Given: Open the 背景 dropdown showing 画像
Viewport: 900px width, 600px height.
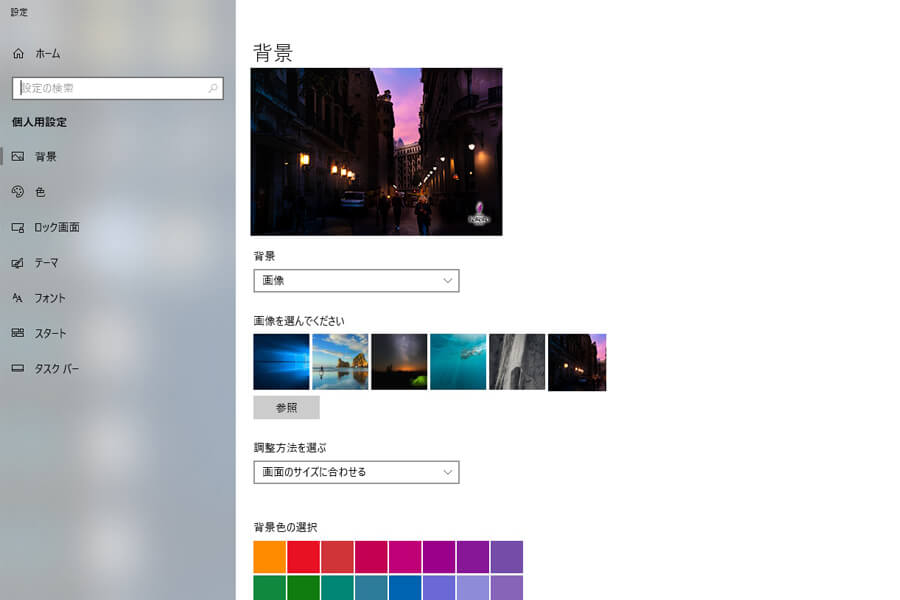Looking at the screenshot, I should (x=356, y=281).
